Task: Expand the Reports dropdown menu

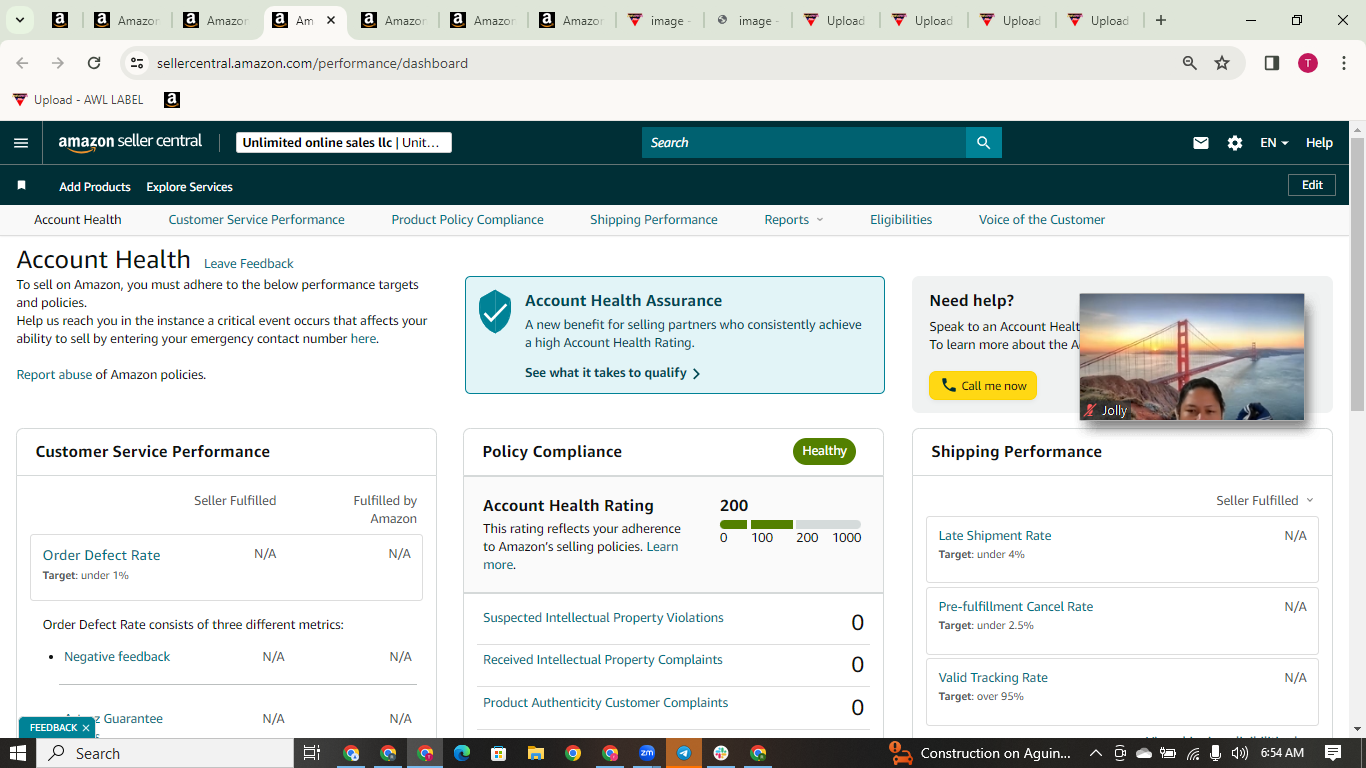Action: tap(794, 220)
